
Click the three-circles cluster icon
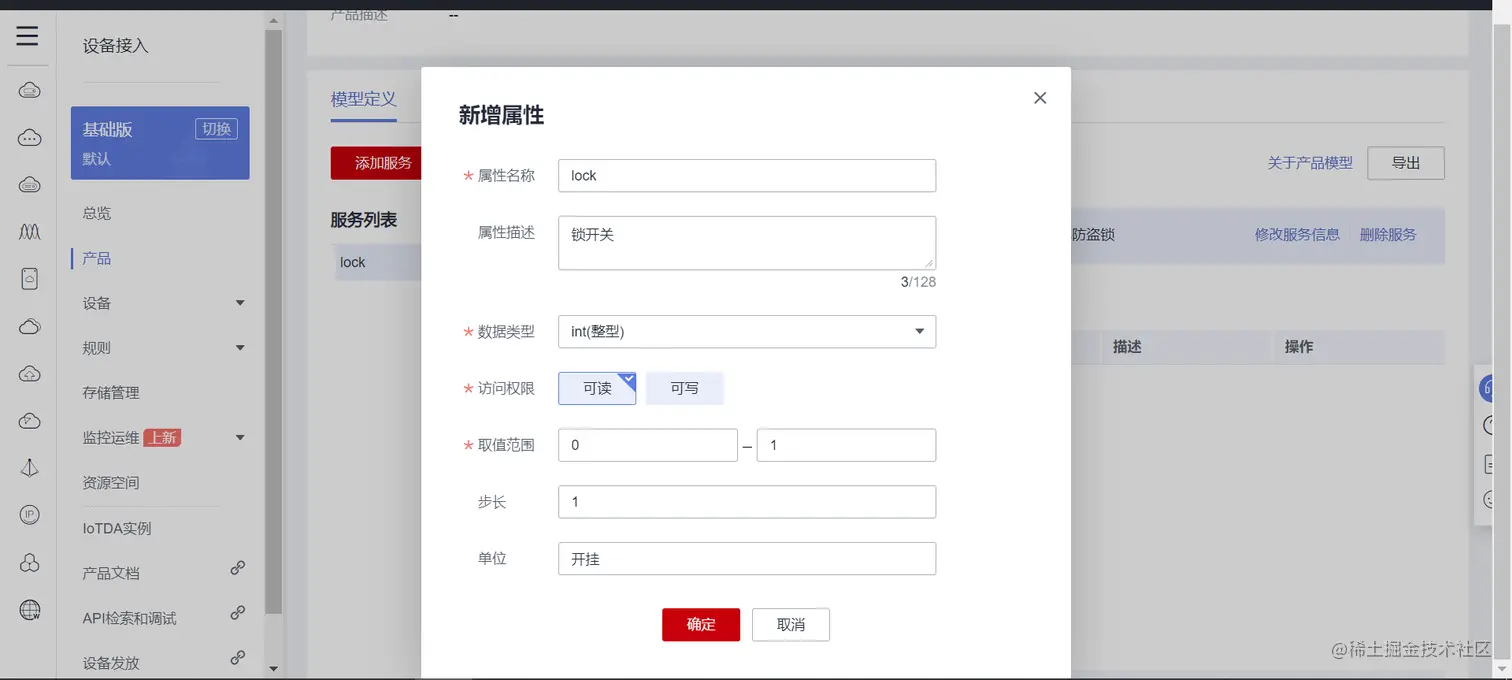click(30, 562)
